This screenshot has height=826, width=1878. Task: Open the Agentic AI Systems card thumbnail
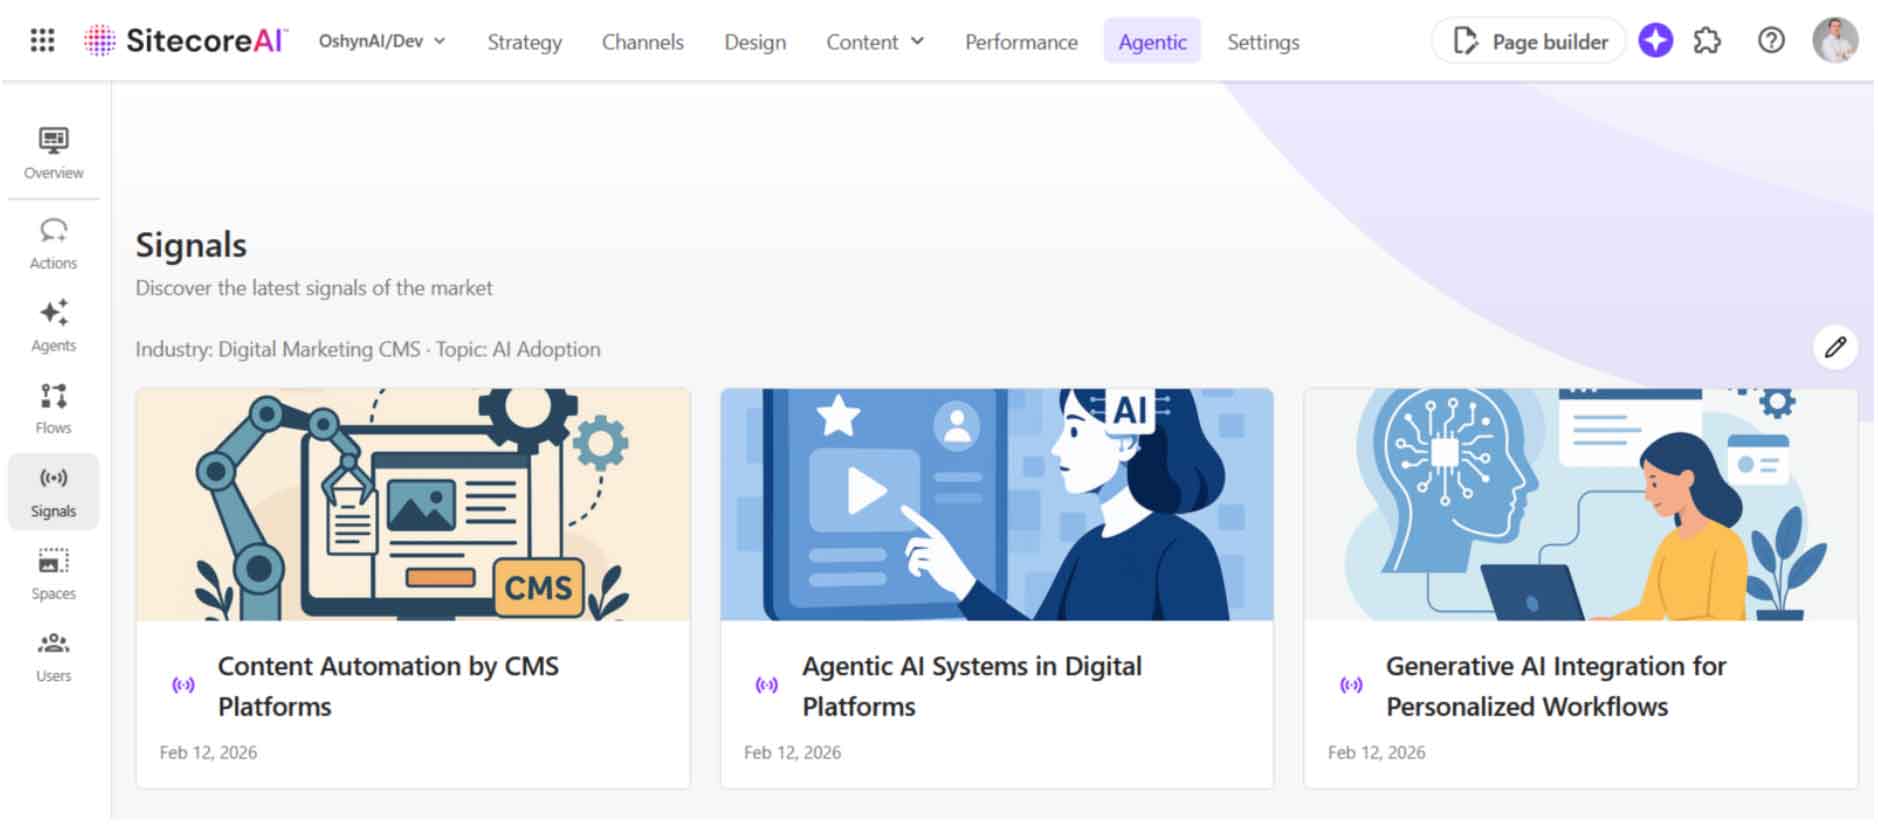[997, 504]
